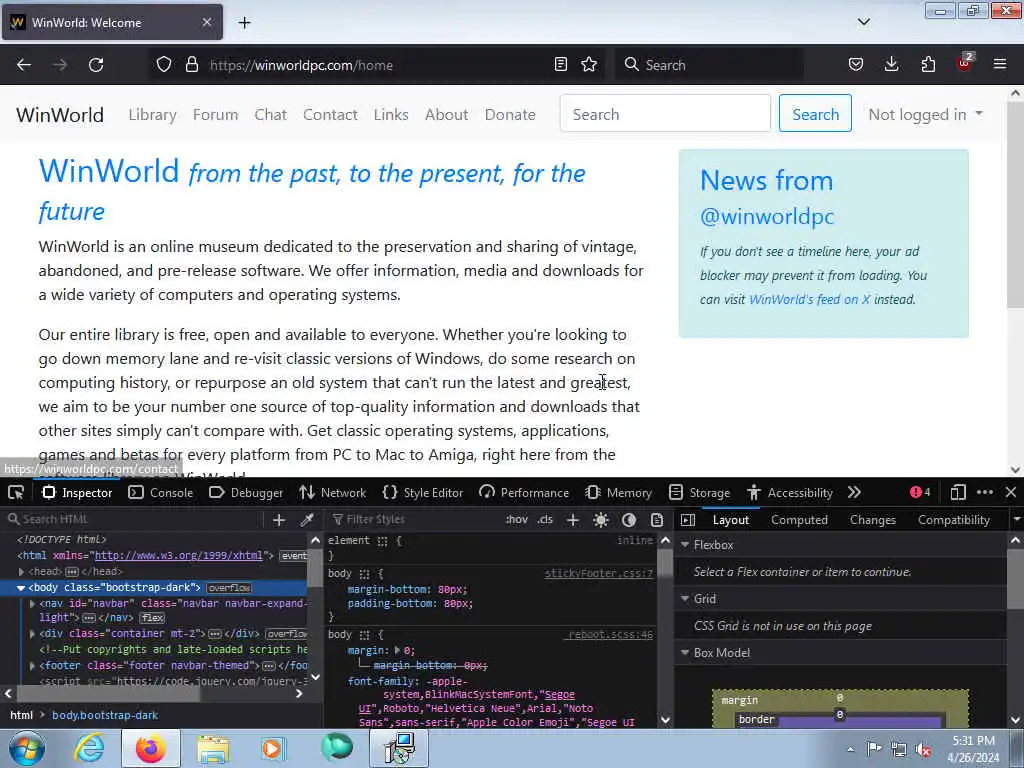Open devtools customize three-dots menu
Viewport: 1024px width, 768px height.
[x=985, y=492]
